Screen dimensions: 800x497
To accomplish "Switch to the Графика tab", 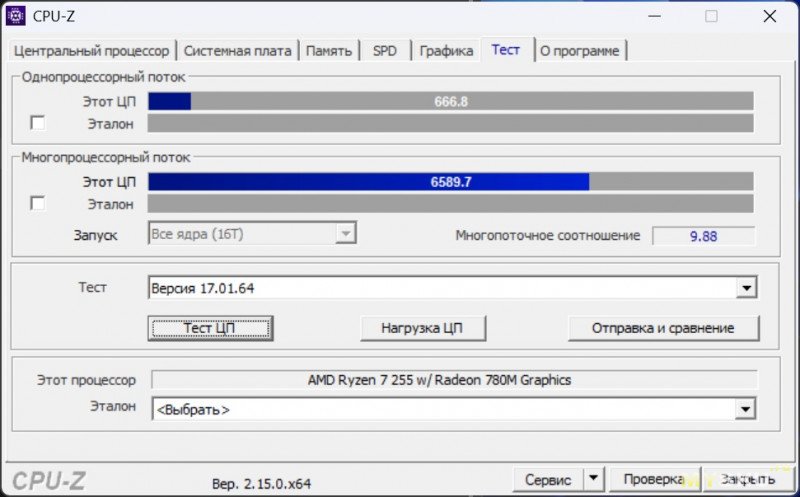I will point(446,51).
